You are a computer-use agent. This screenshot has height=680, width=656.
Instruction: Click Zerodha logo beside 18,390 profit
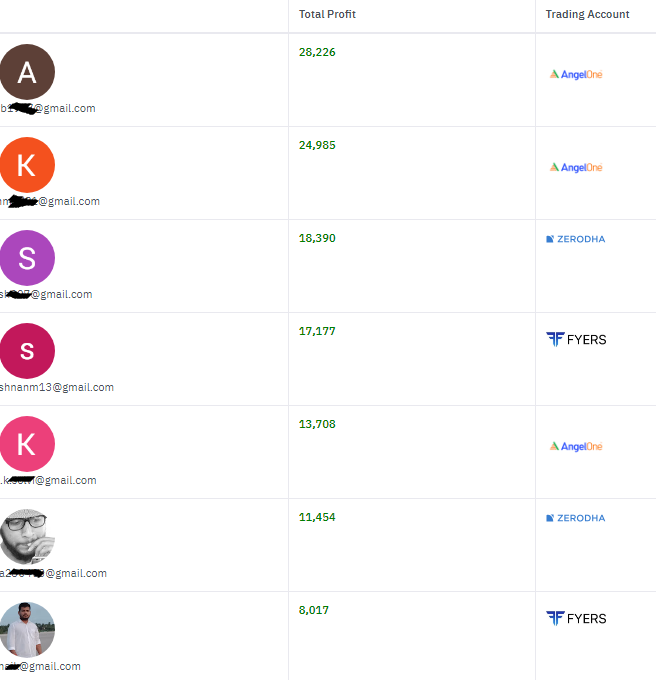(575, 239)
